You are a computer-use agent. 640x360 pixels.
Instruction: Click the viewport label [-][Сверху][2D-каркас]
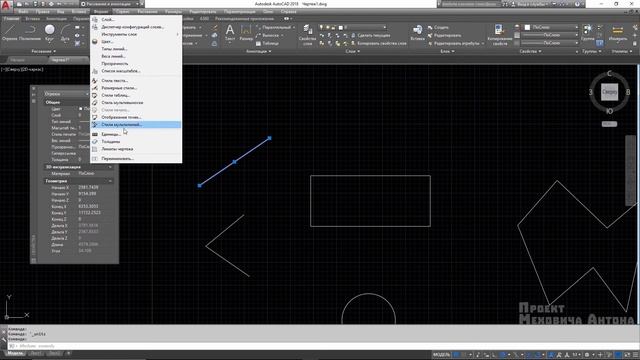[x=22, y=69]
